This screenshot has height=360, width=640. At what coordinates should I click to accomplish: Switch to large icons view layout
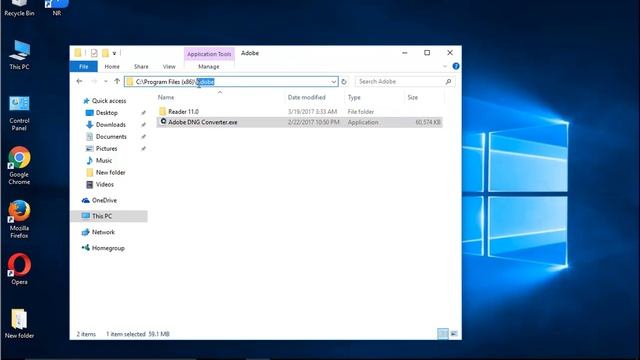point(454,334)
